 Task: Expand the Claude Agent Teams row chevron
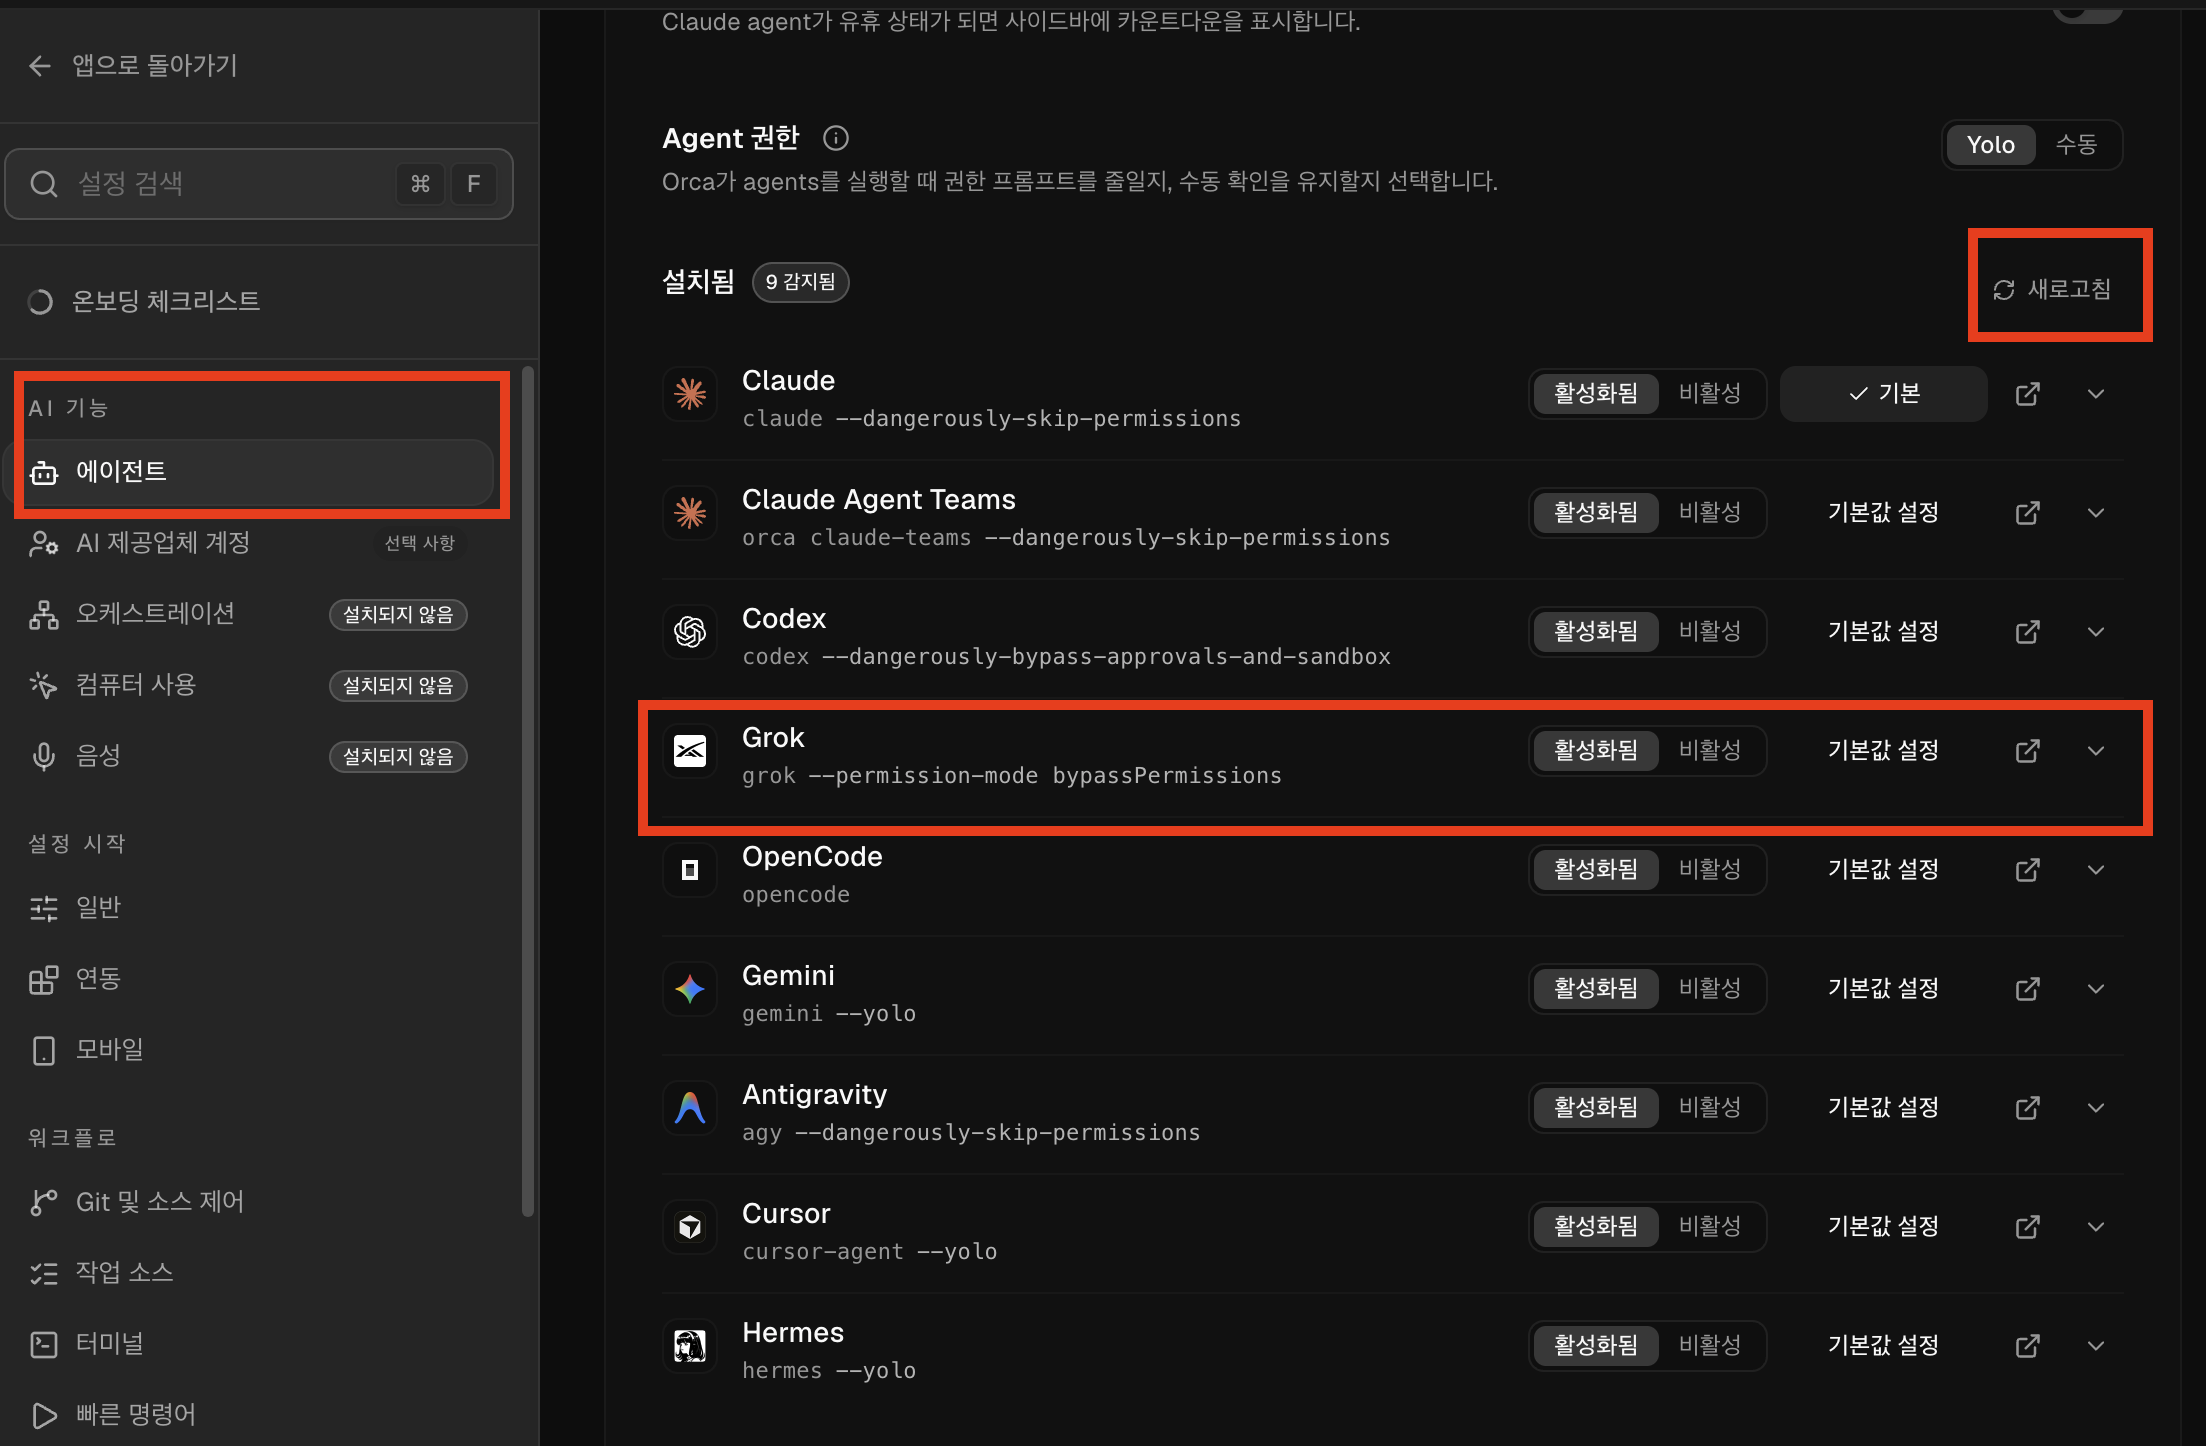click(2096, 513)
